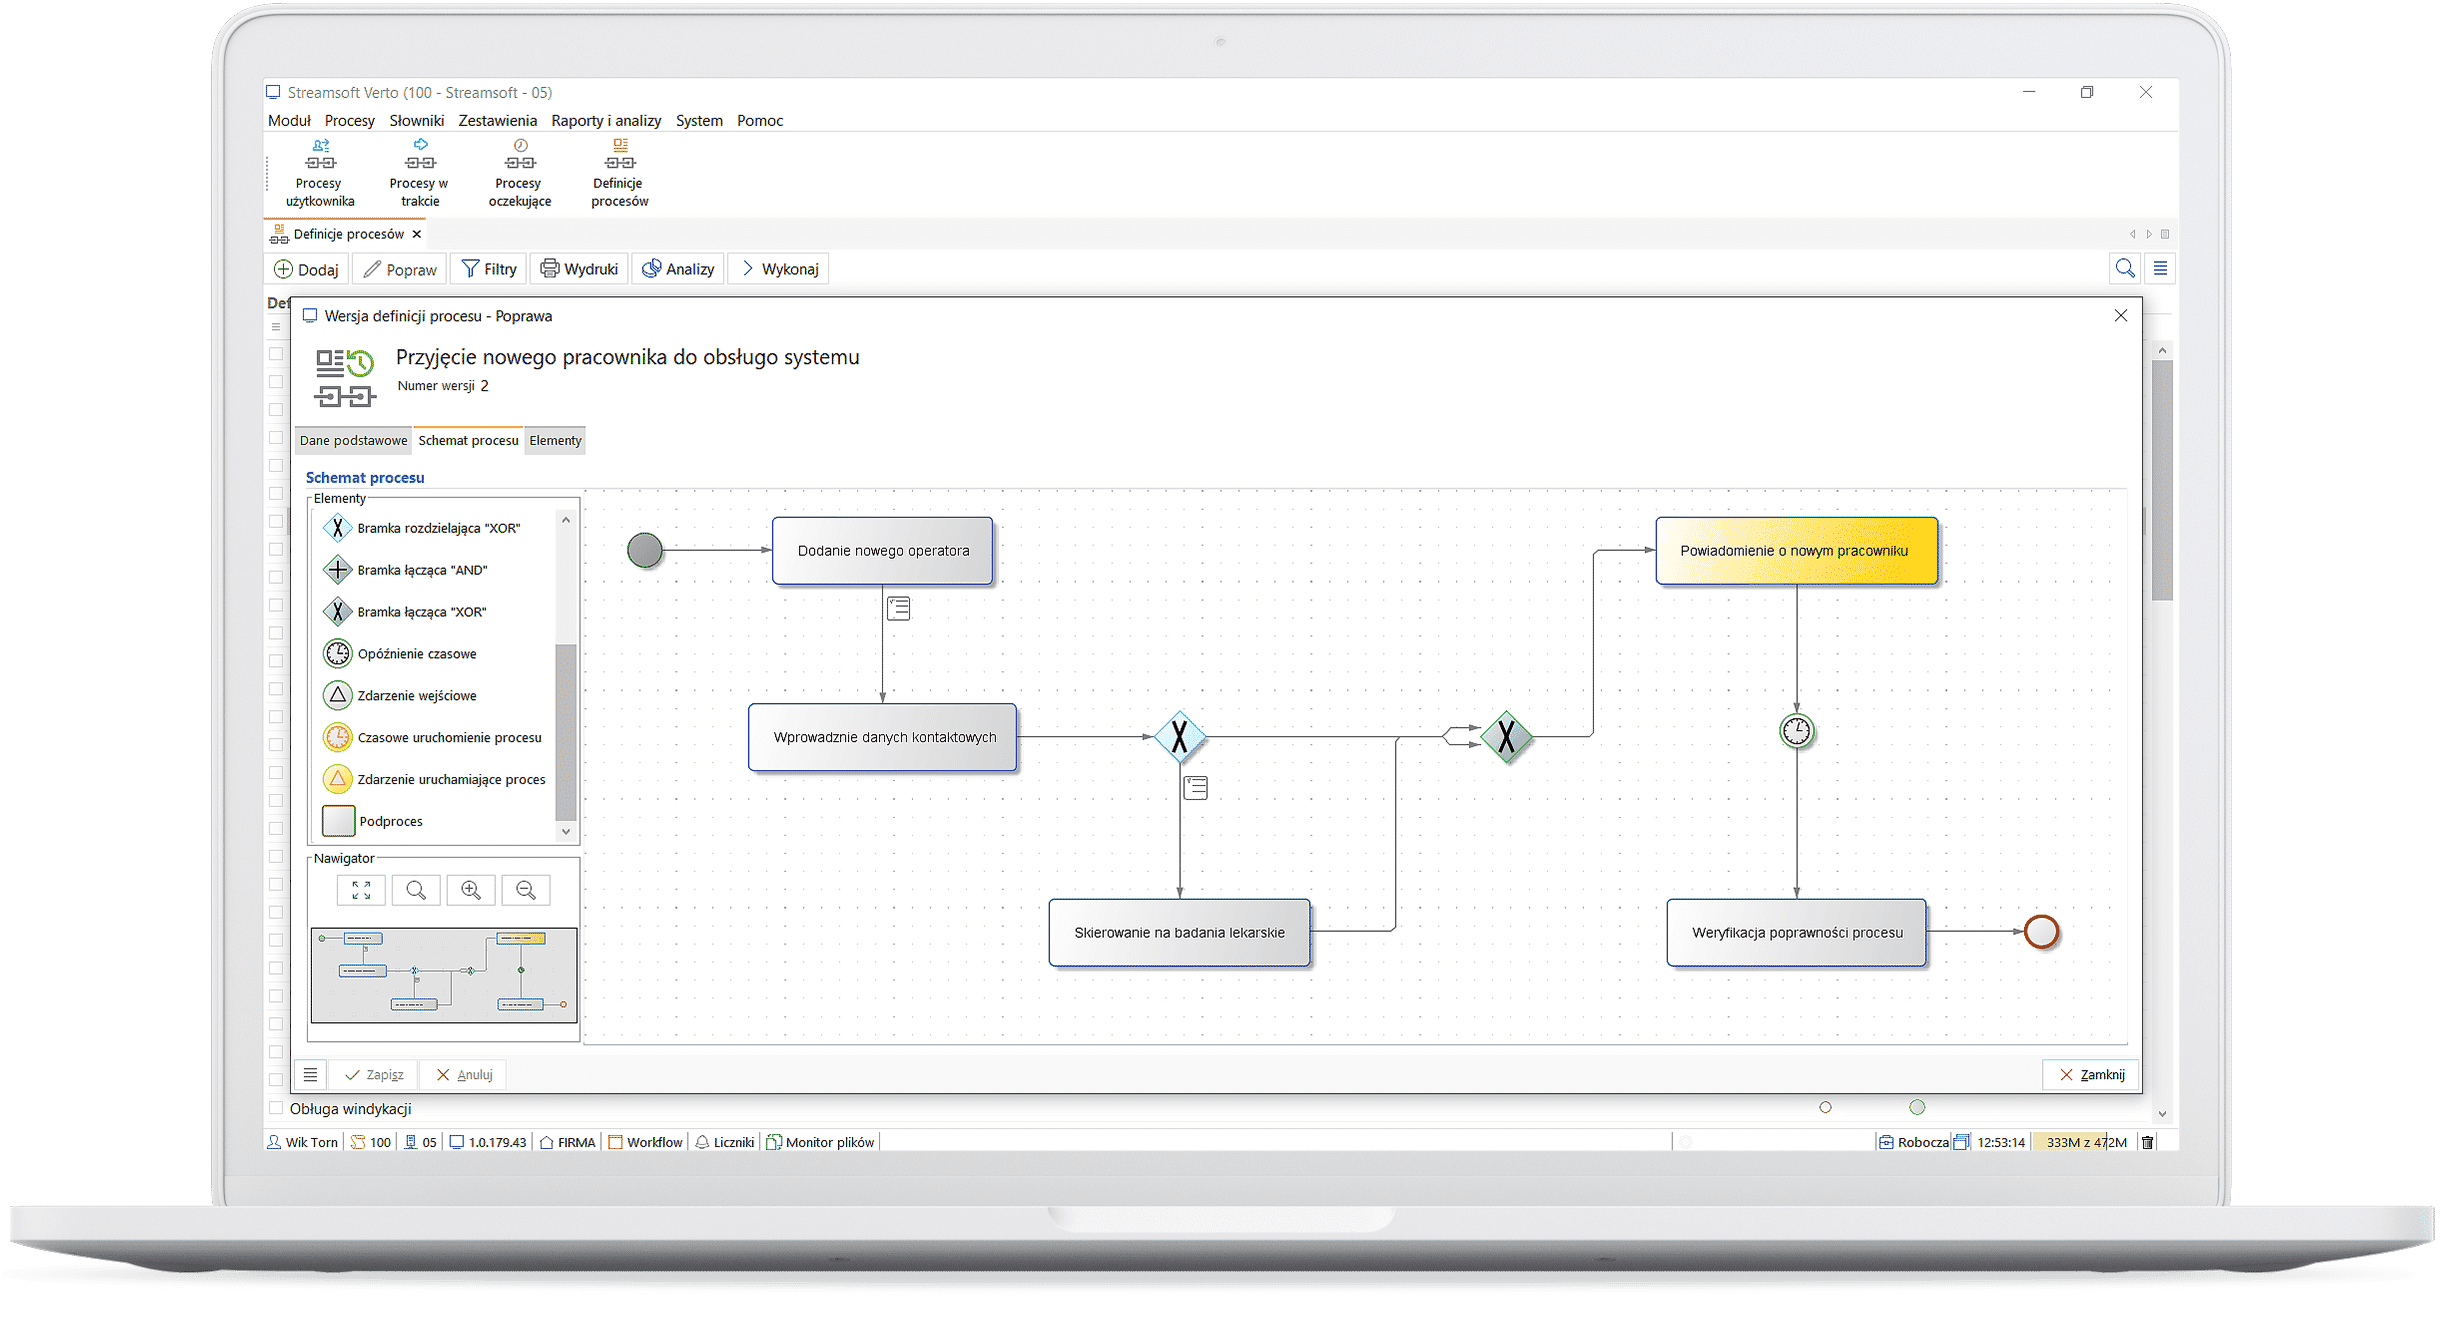
Task: Open the Słowniki menu
Action: coord(417,121)
